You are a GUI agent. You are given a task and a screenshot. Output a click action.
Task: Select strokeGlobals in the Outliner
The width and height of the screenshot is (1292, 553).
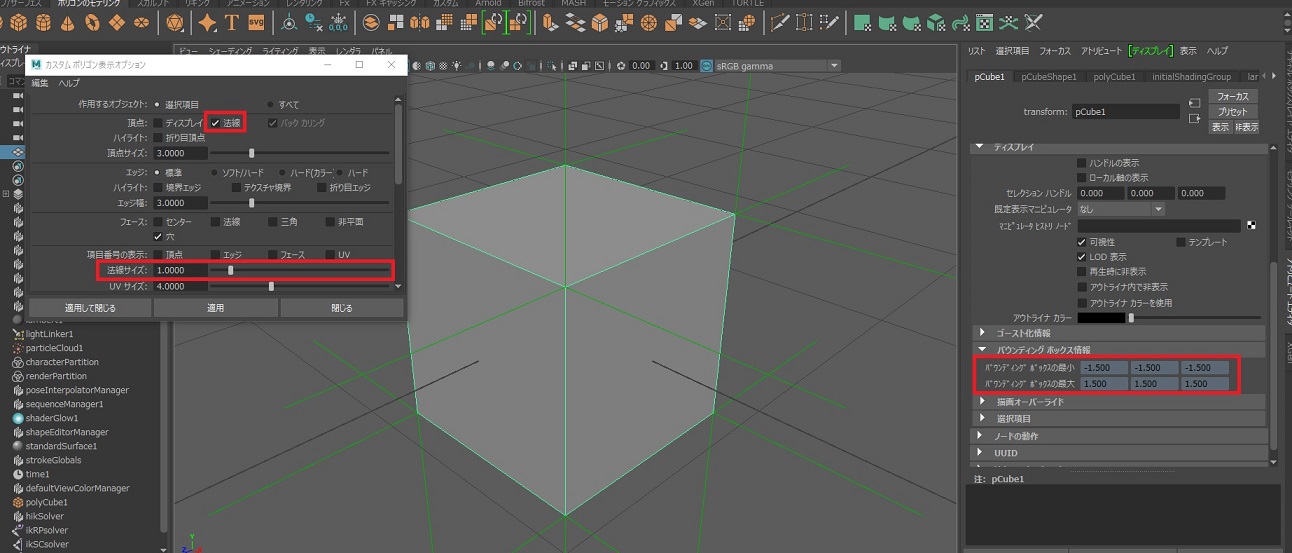point(54,460)
